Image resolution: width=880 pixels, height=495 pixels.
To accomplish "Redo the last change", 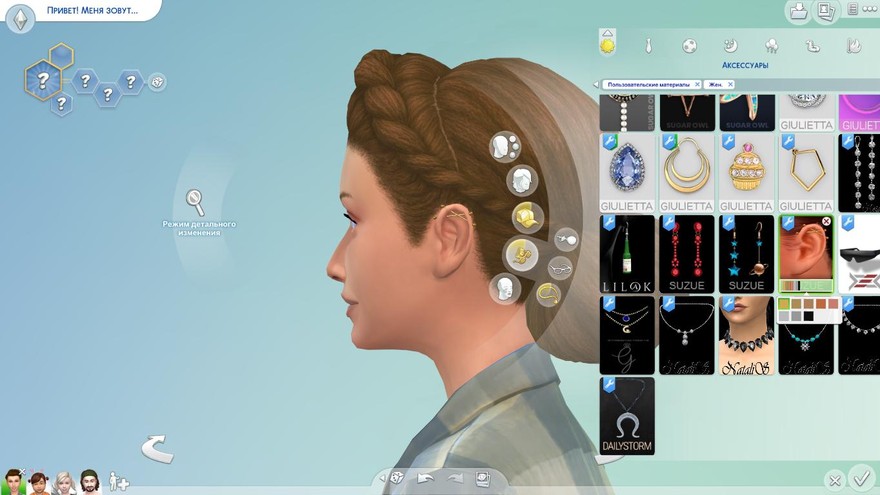I will [455, 478].
